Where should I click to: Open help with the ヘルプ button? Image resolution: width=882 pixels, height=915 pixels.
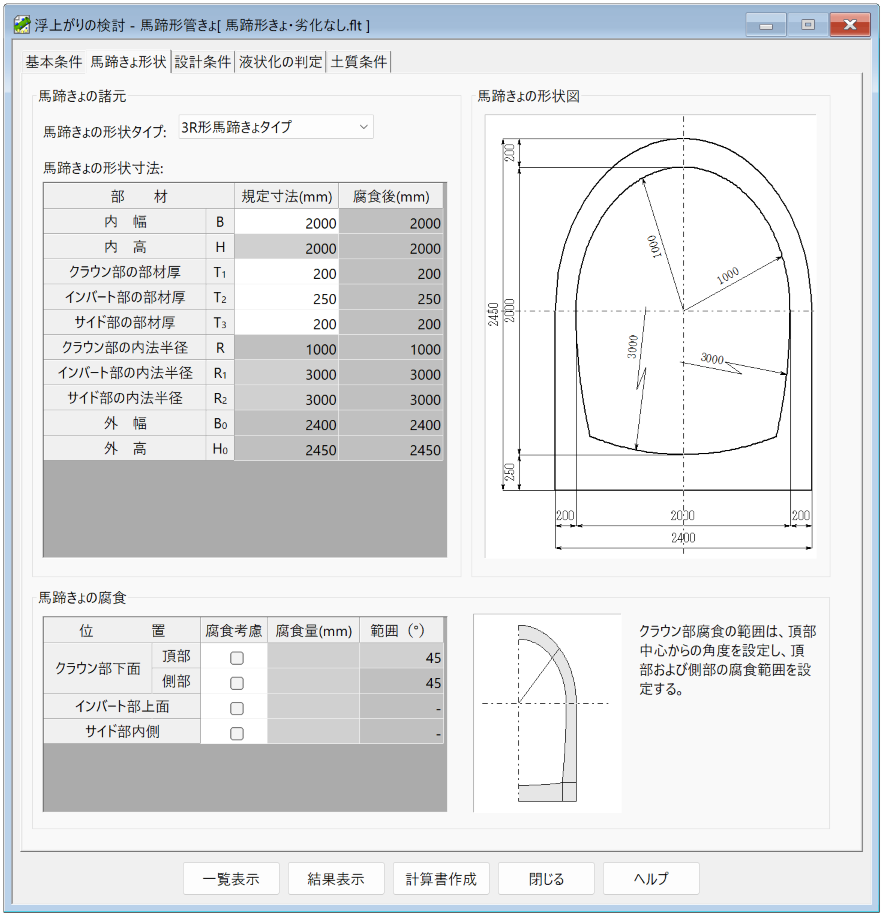click(651, 878)
